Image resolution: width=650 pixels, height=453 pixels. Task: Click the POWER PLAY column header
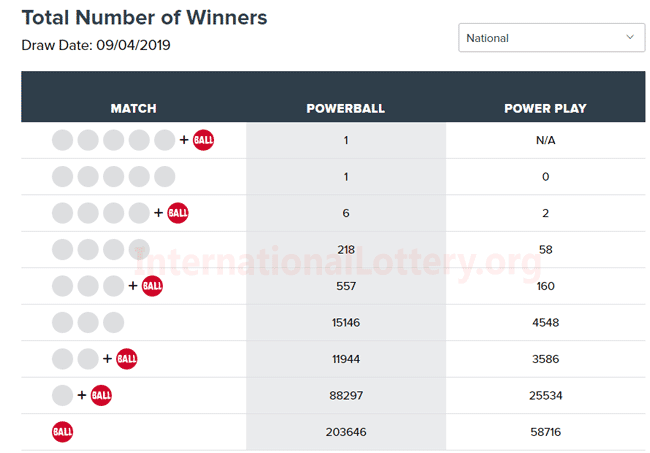click(x=545, y=108)
